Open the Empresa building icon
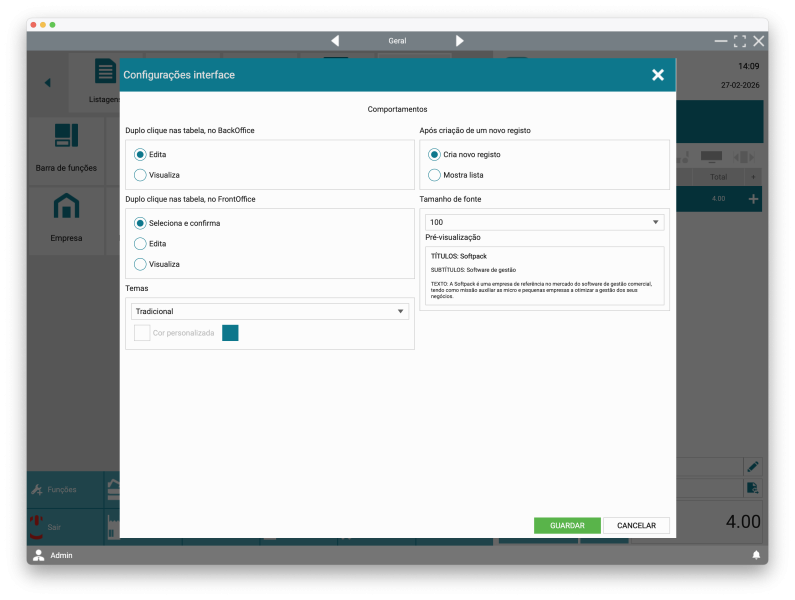 click(x=66, y=206)
